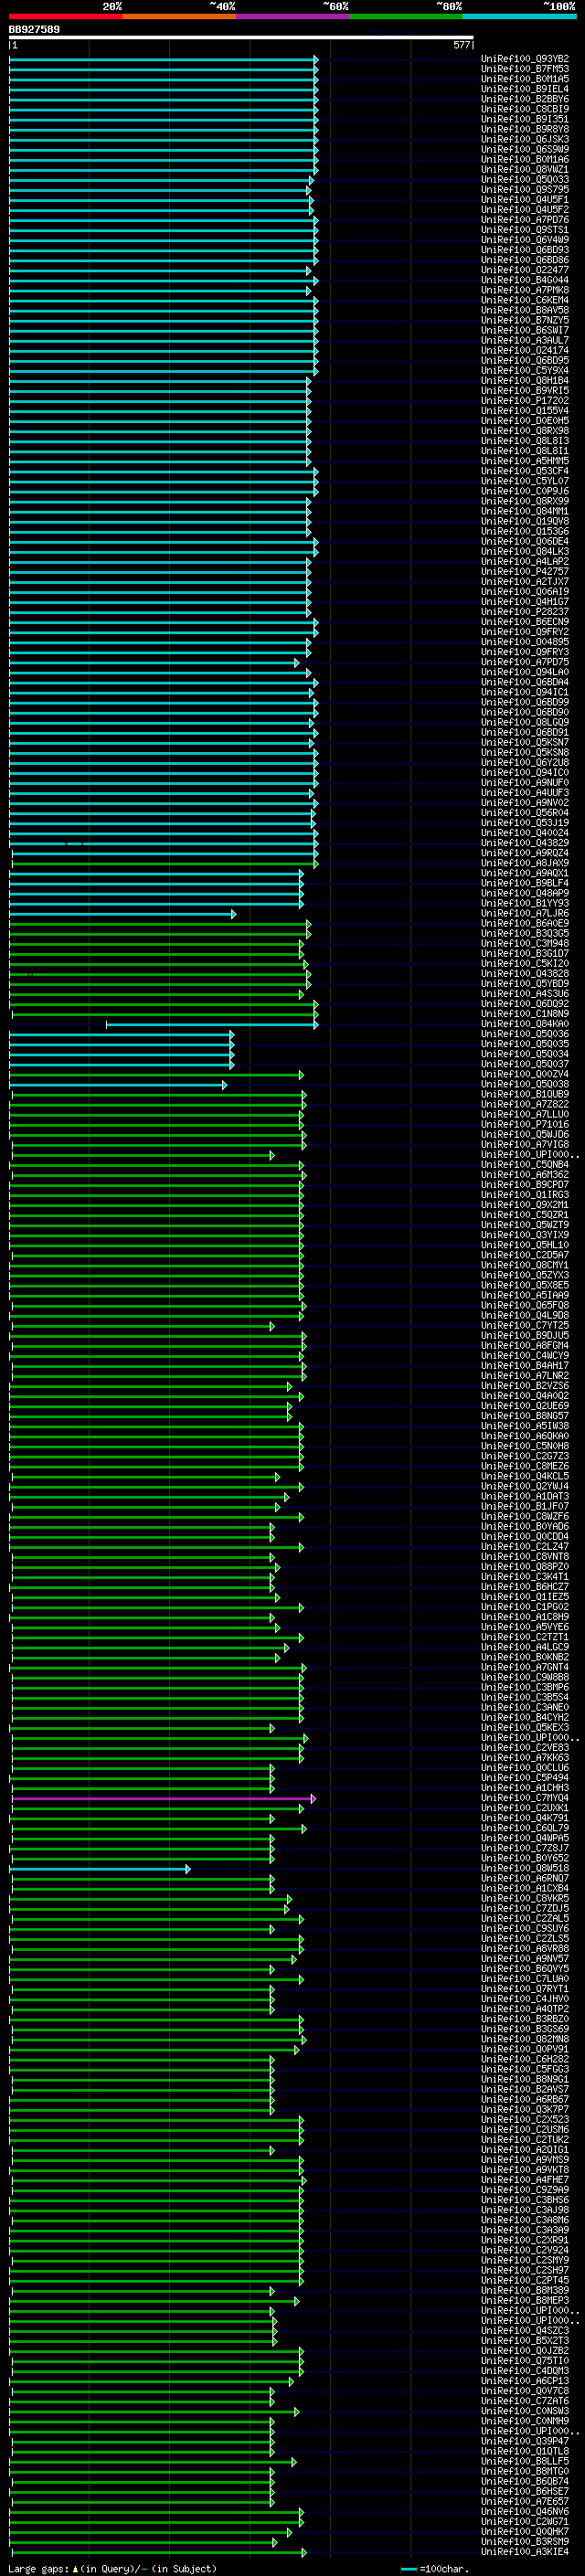Image resolution: width=585 pixels, height=2576 pixels.
Task: Select label UniRef100_P42757
Action: click(x=525, y=572)
